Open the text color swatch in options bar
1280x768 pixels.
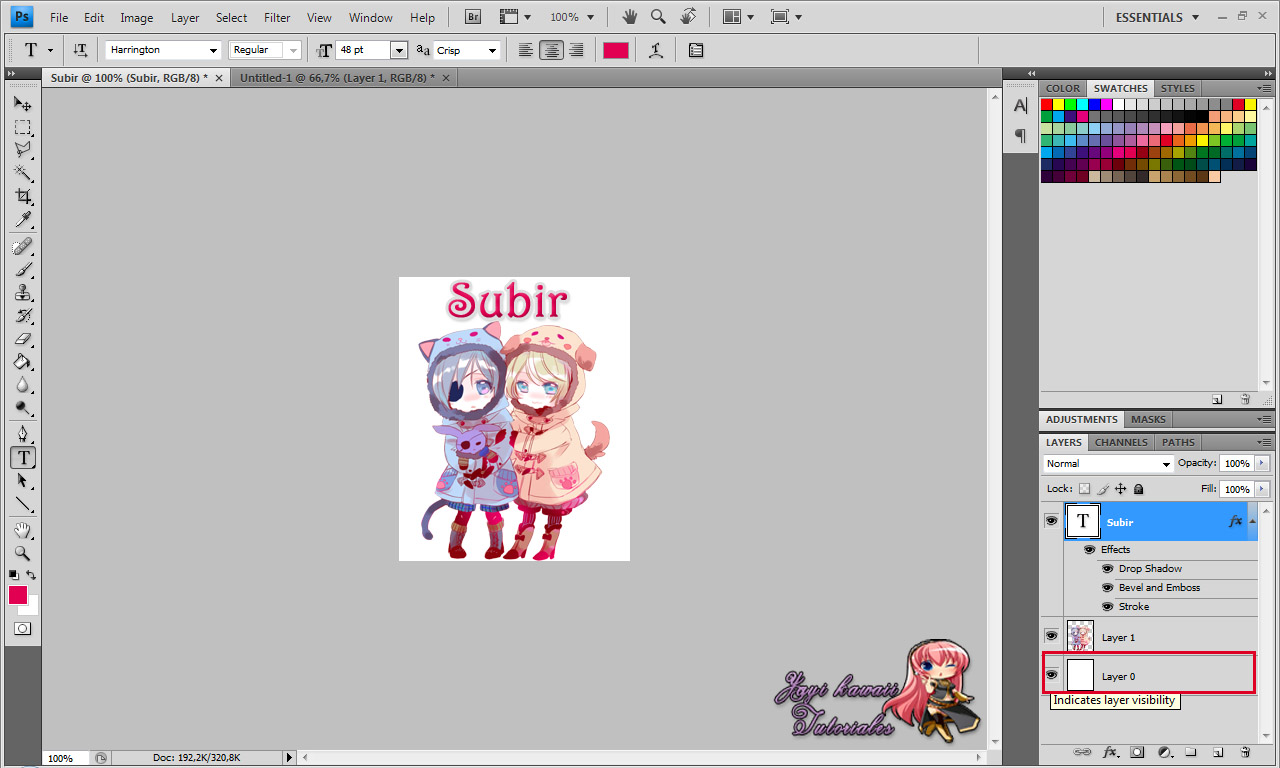616,50
